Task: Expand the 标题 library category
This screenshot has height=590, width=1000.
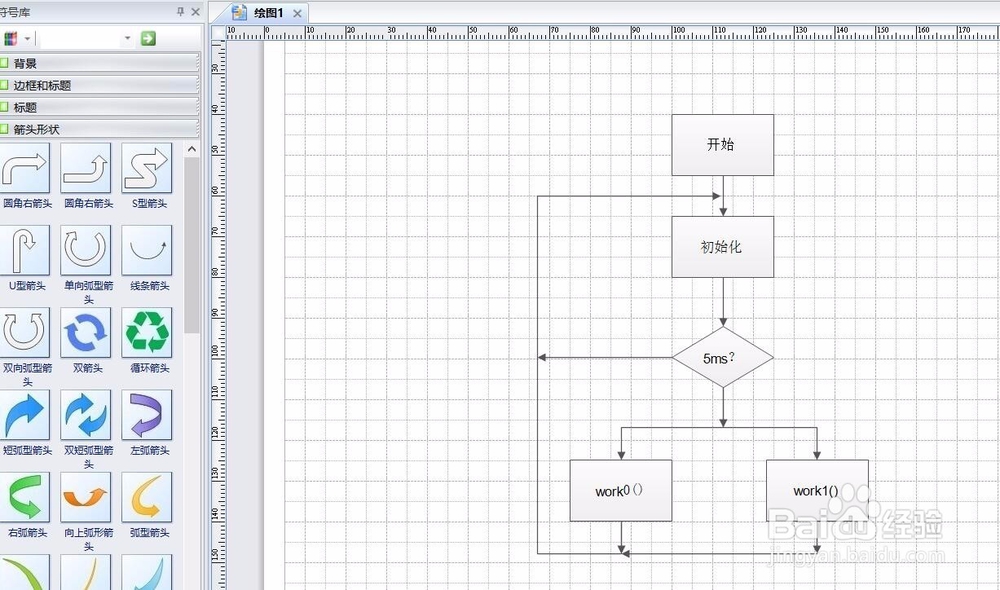Action: coord(99,107)
